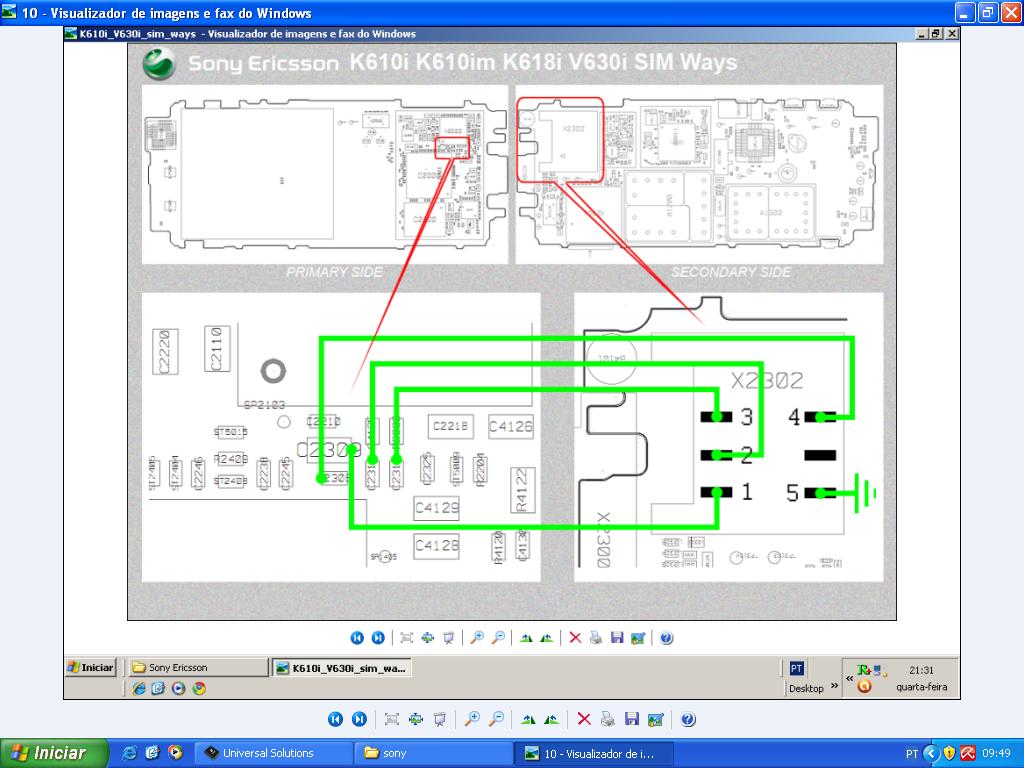
Task: Rotate image counterclockwise in bottom viewer toolbar
Action: [x=551, y=719]
